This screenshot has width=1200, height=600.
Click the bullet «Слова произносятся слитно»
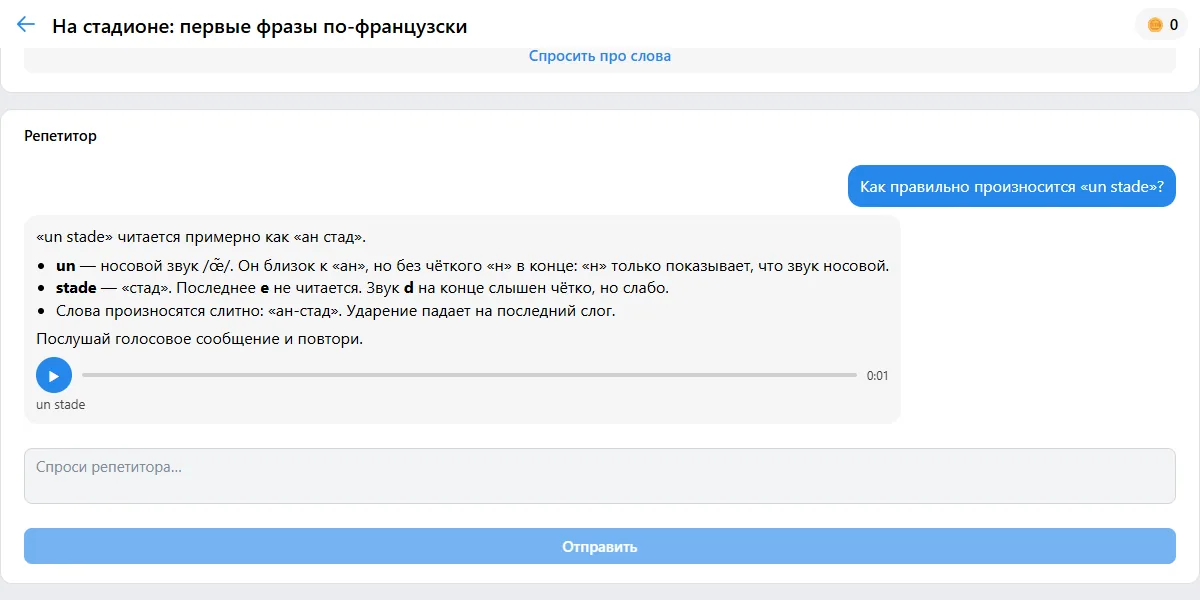click(x=336, y=310)
